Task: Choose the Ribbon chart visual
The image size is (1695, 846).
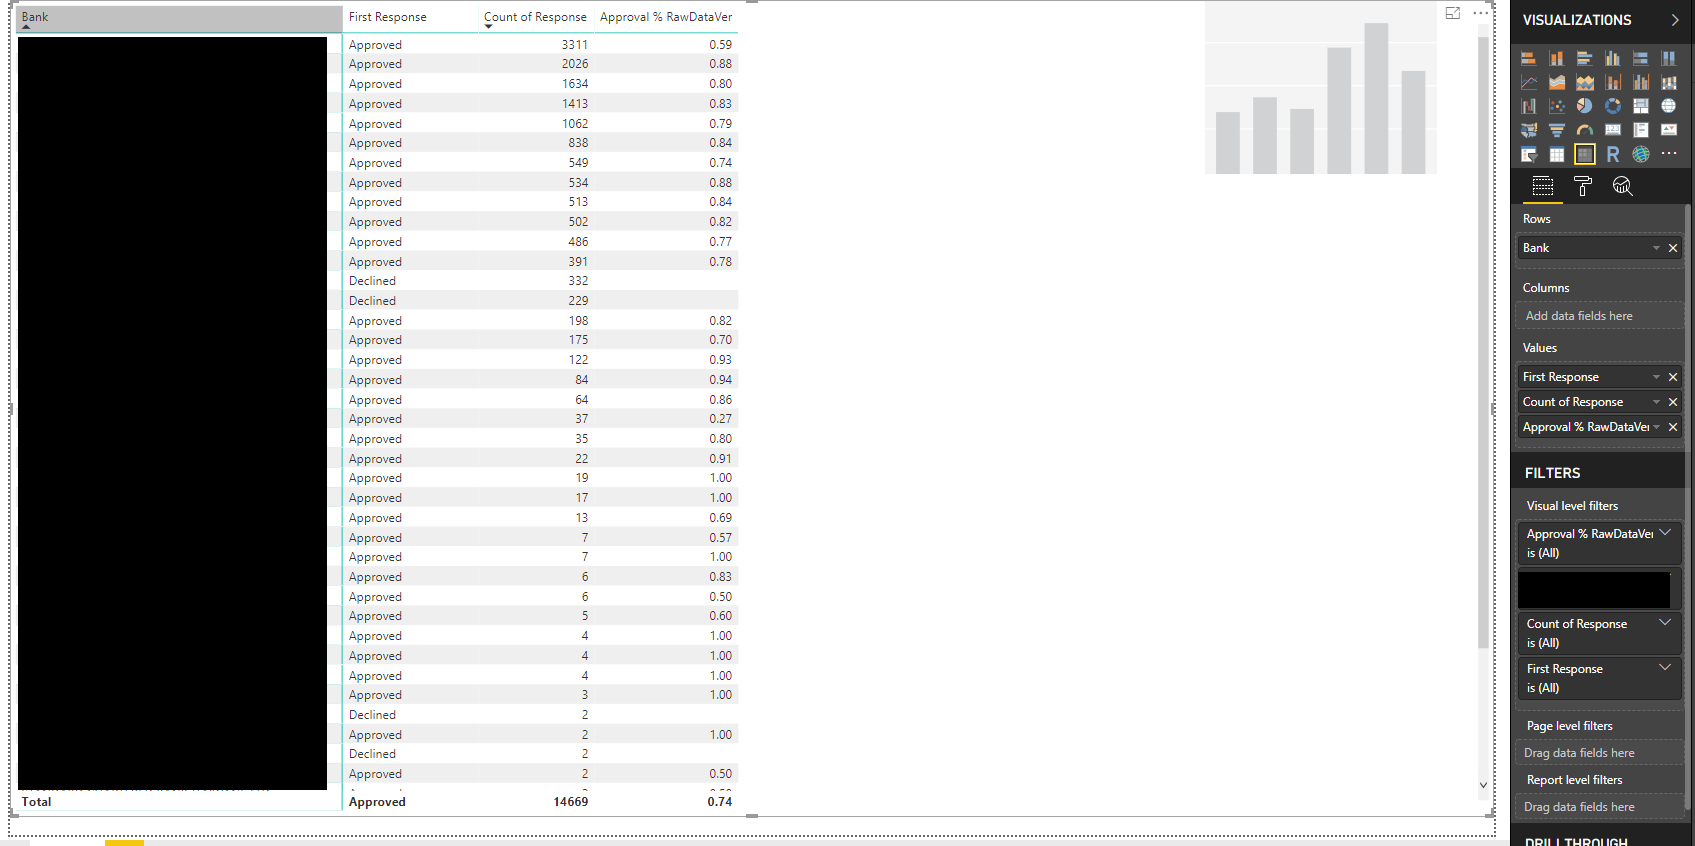Action: click(x=1669, y=82)
